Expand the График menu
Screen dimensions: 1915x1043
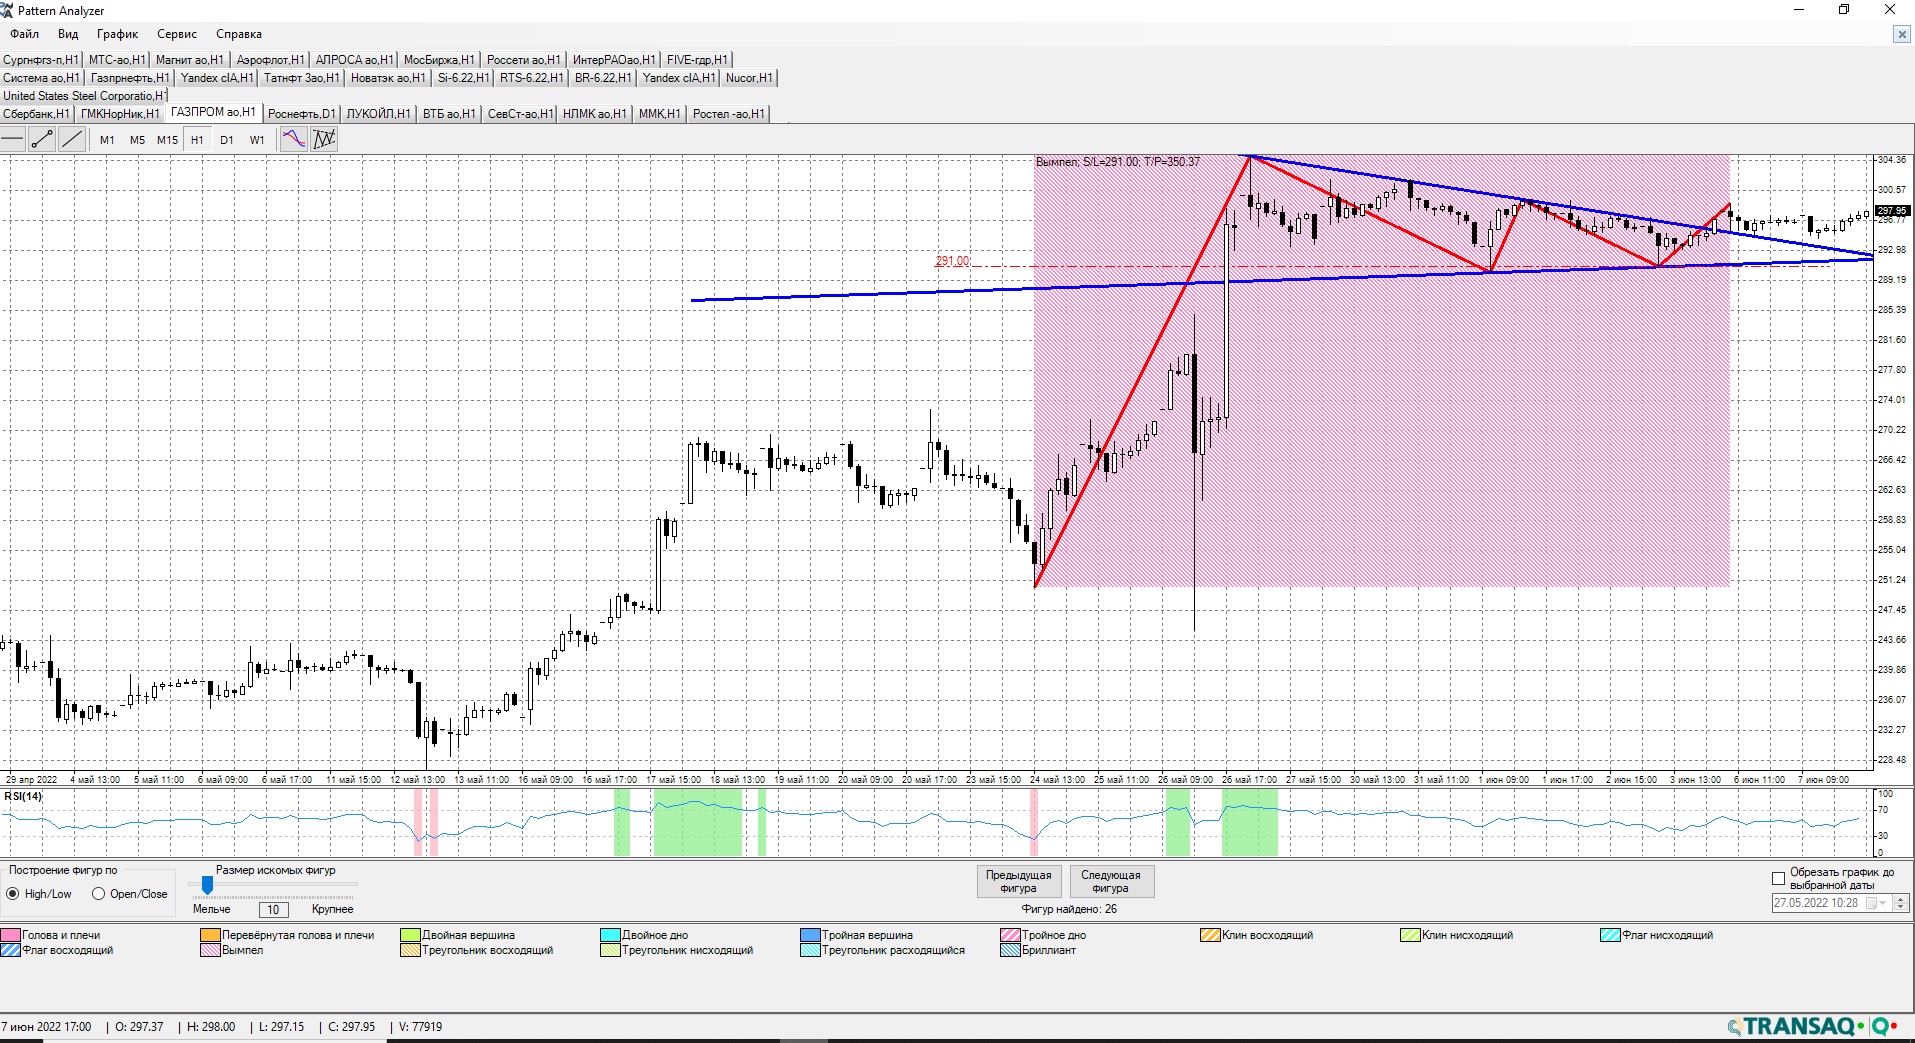pos(117,34)
